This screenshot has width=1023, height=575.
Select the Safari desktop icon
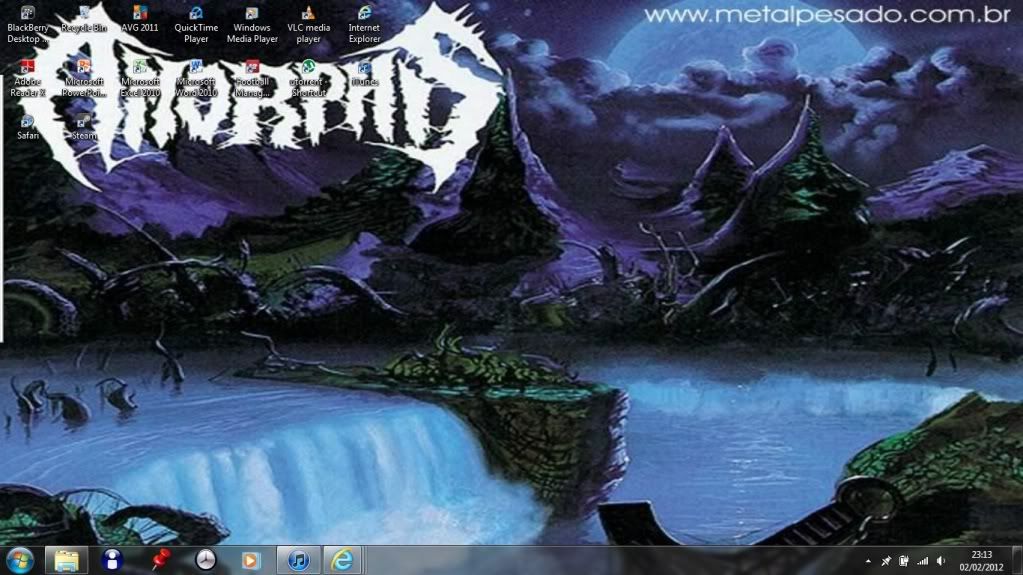pyautogui.click(x=27, y=127)
